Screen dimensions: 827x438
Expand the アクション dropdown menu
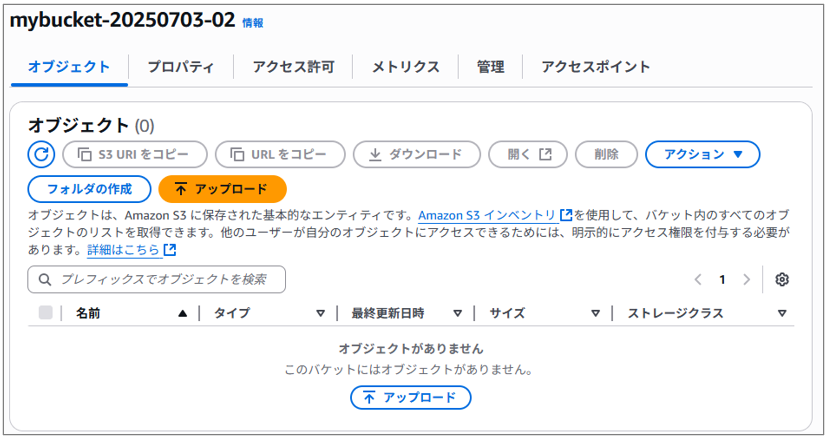point(703,154)
